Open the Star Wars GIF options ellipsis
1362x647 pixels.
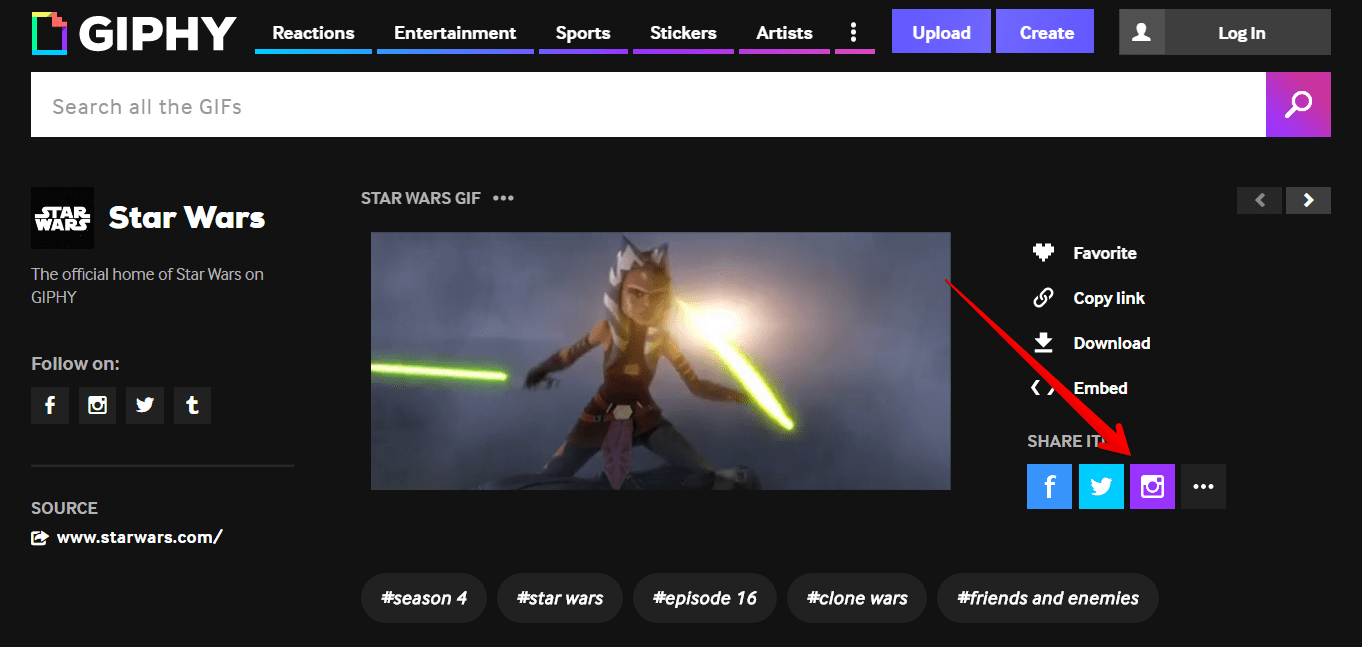point(503,198)
